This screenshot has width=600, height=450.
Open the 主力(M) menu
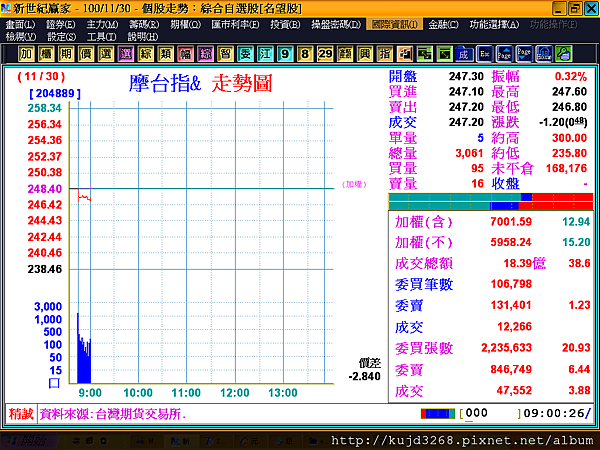click(x=102, y=24)
